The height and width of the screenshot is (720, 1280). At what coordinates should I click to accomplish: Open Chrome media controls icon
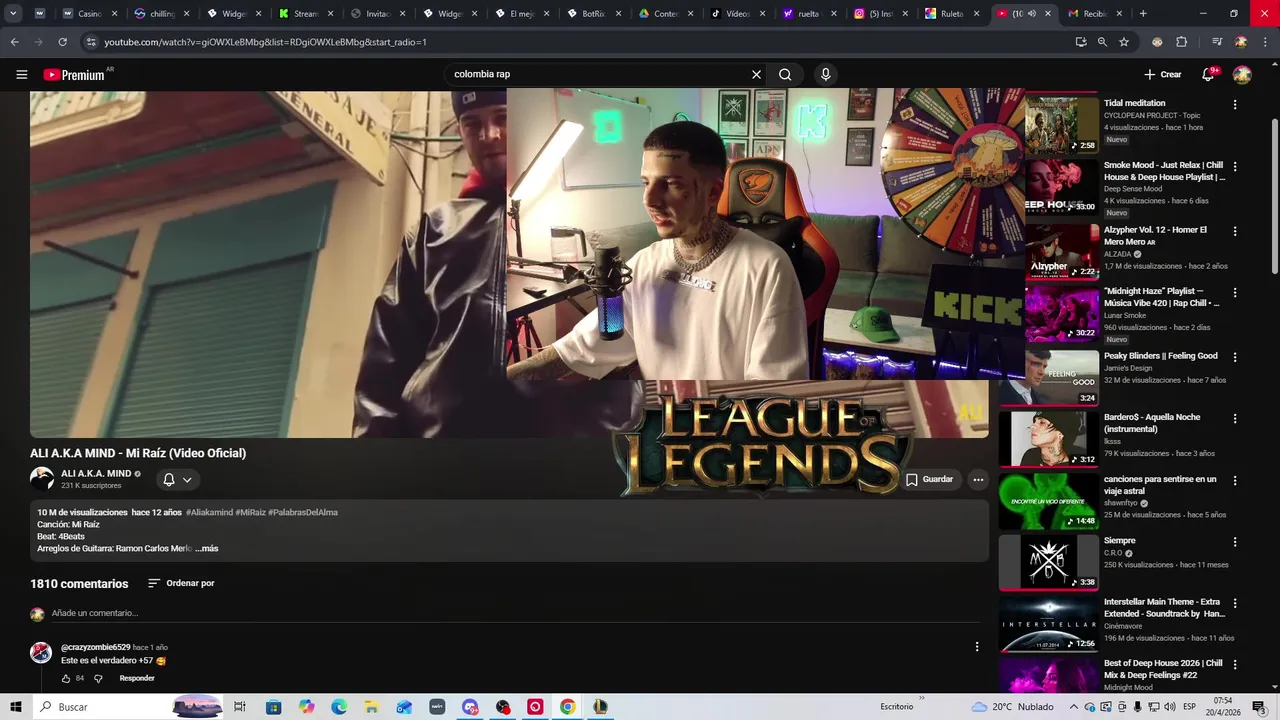click(1217, 42)
